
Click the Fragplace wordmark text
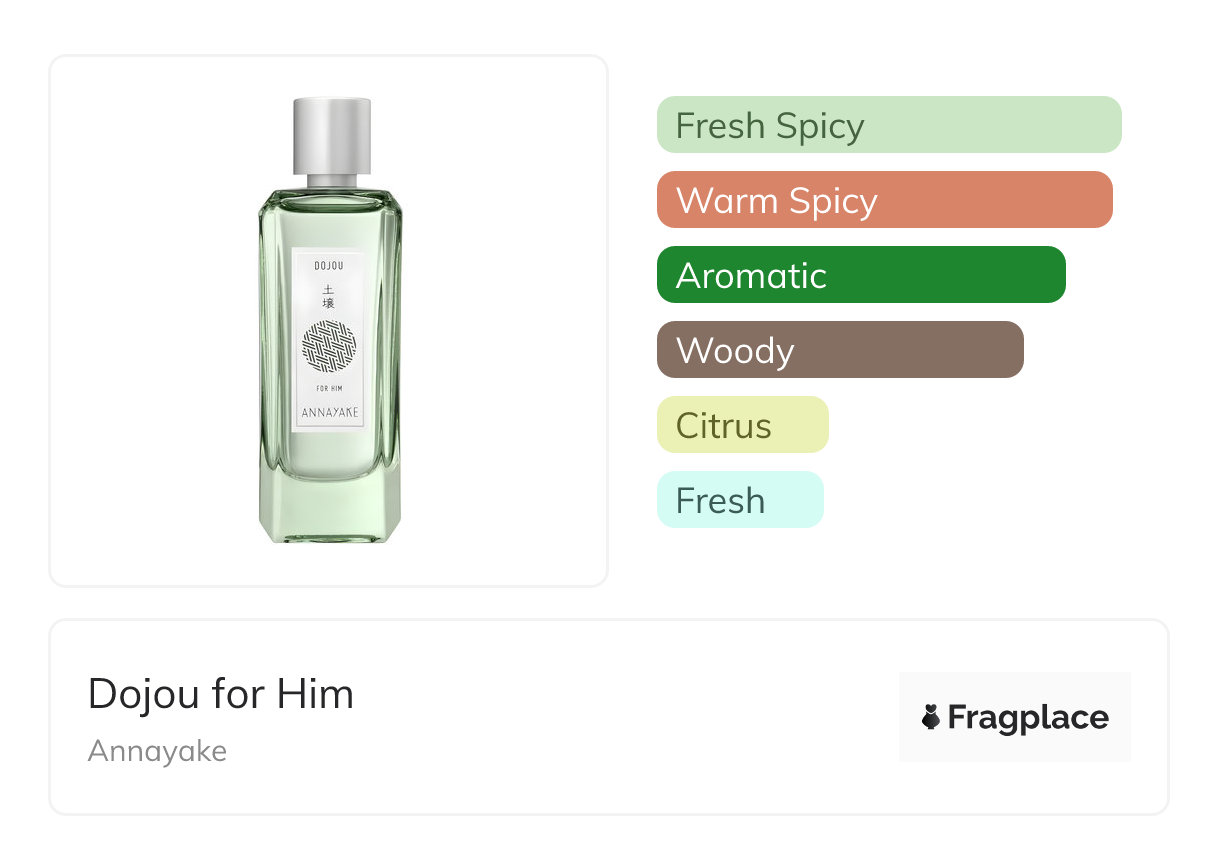(x=1027, y=718)
